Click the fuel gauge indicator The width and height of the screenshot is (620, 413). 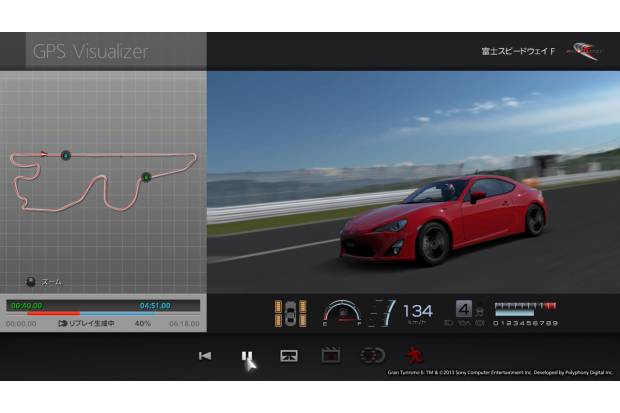(342, 313)
